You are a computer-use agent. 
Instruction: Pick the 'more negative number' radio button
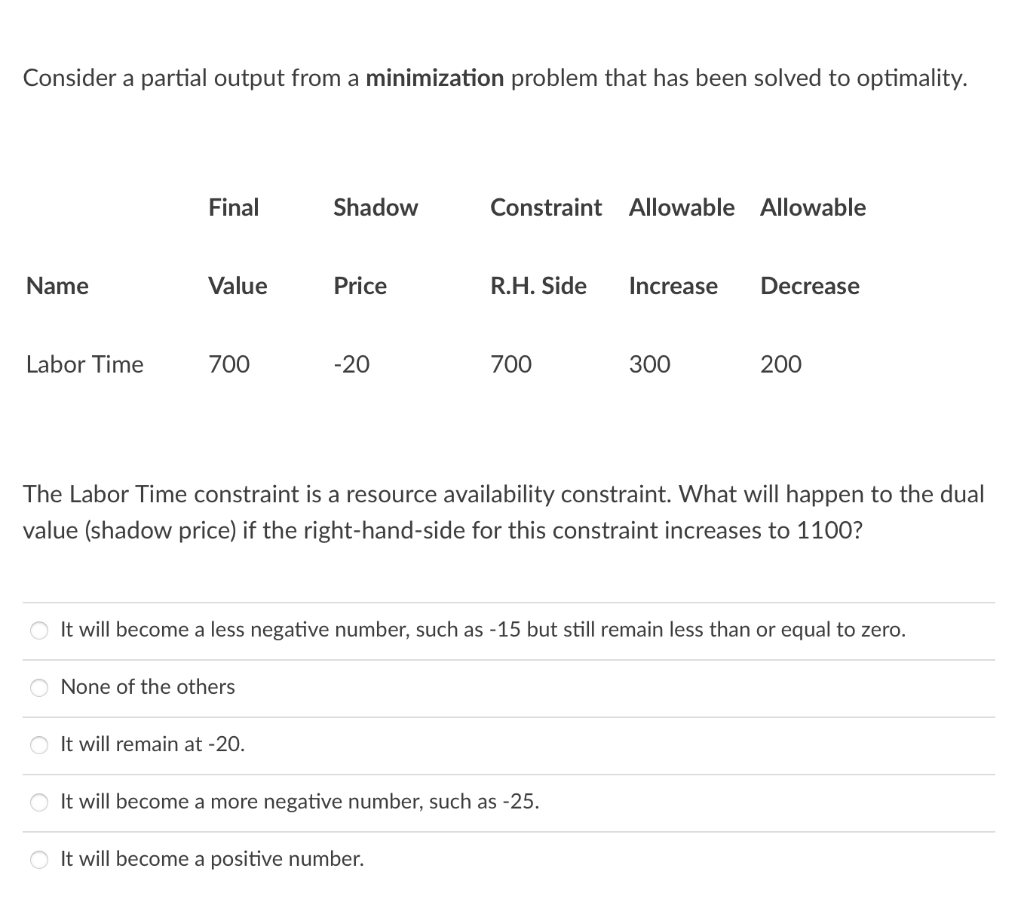pos(39,802)
